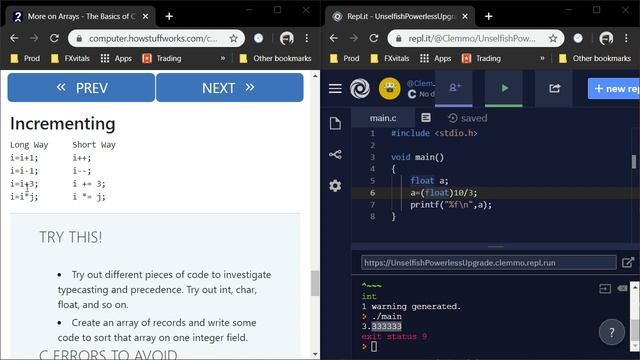
Task: Open Chrome menu in the Repl.it window
Action: coord(626,38)
